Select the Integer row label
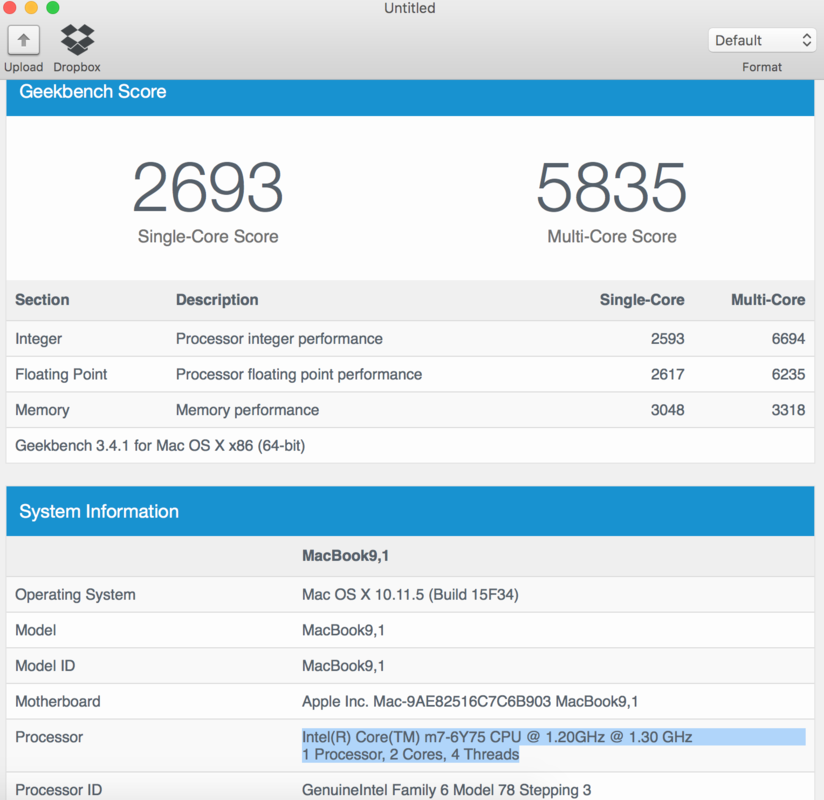Image resolution: width=824 pixels, height=800 pixels. (x=38, y=339)
